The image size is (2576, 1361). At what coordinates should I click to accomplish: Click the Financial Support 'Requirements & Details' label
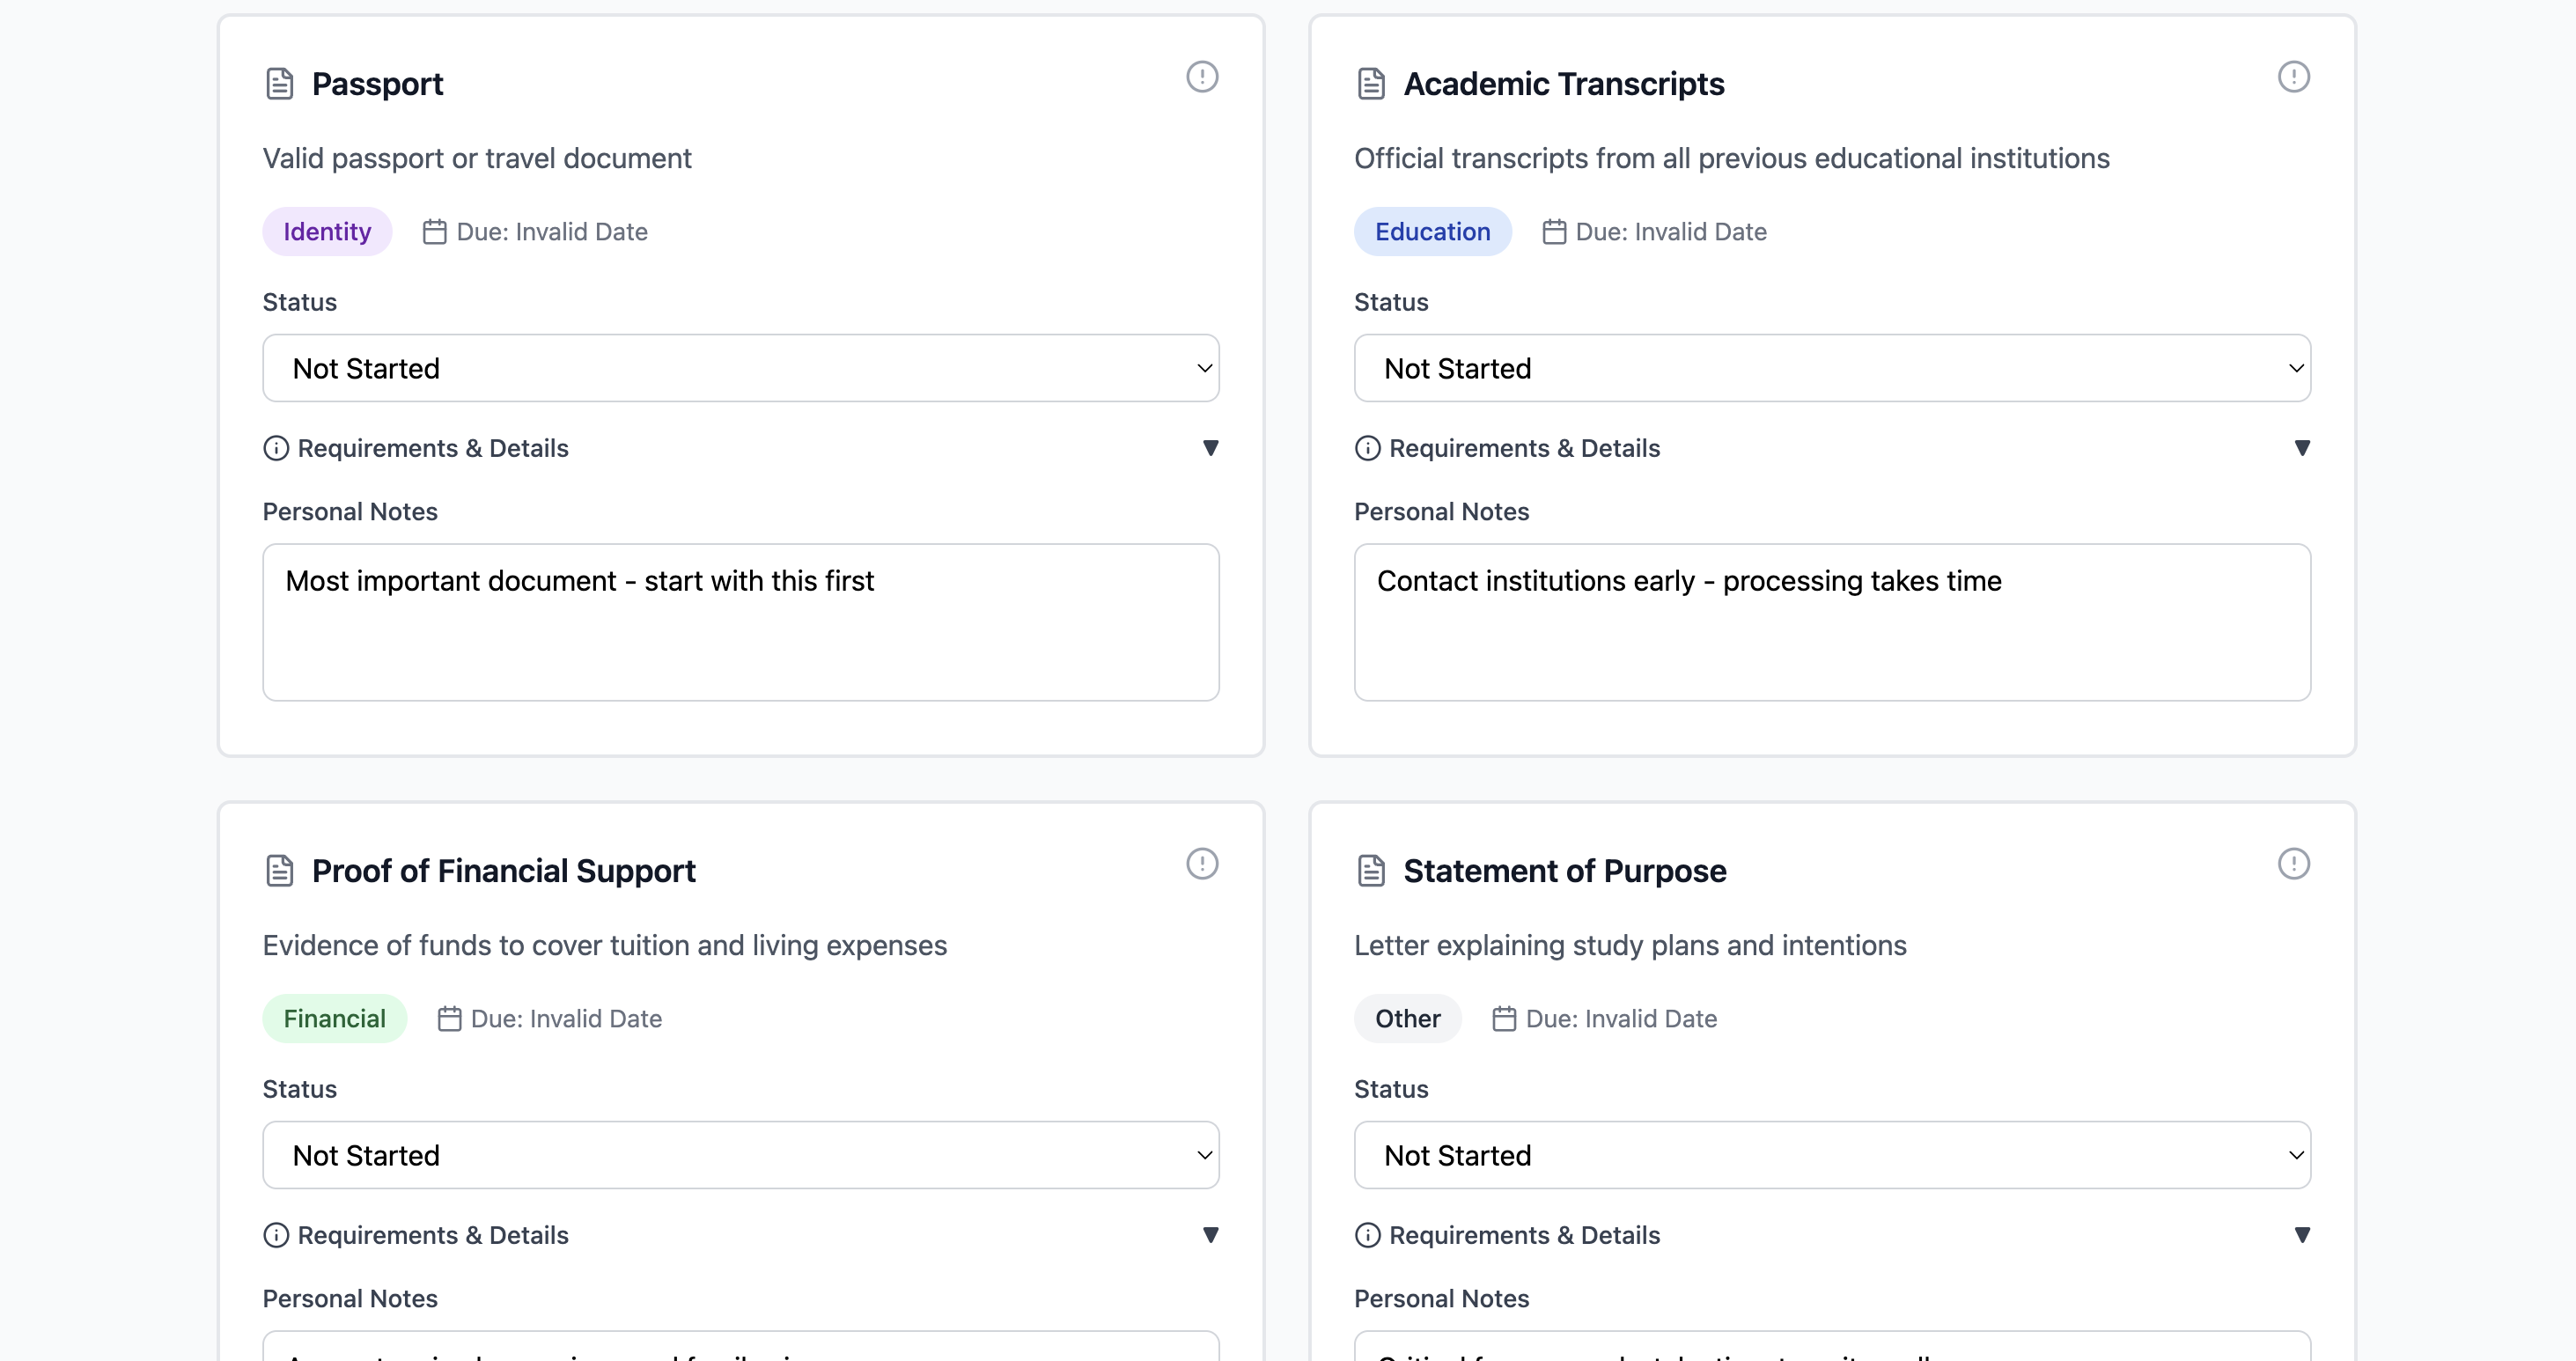click(433, 1235)
